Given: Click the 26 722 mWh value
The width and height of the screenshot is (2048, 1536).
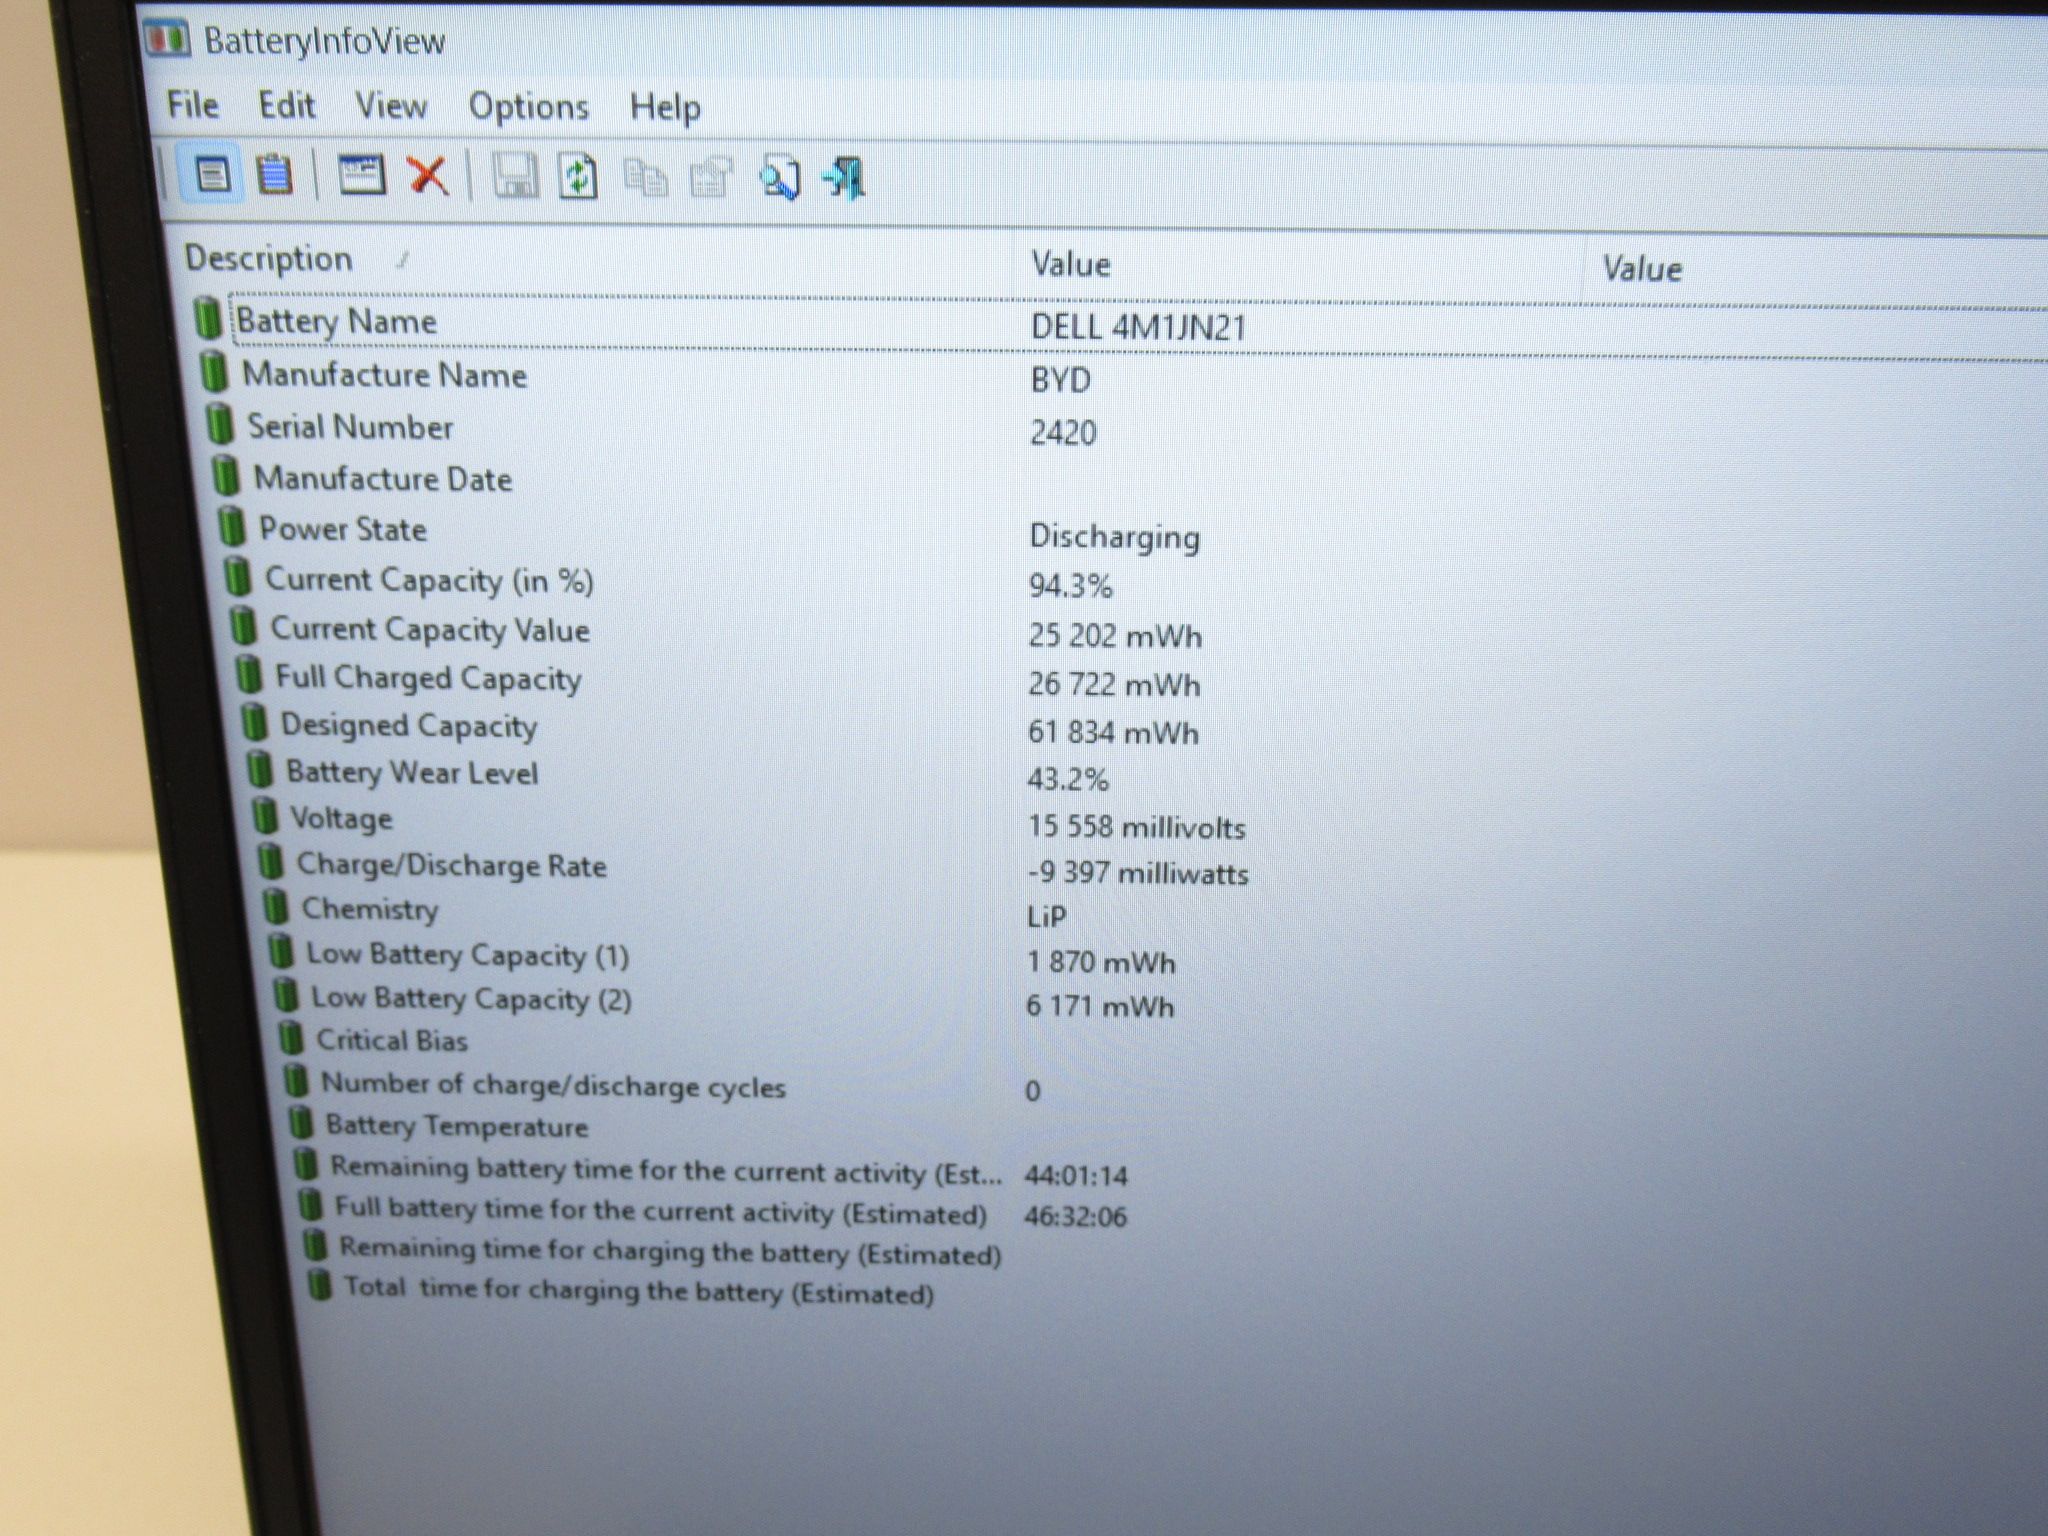Looking at the screenshot, I should click(1114, 684).
